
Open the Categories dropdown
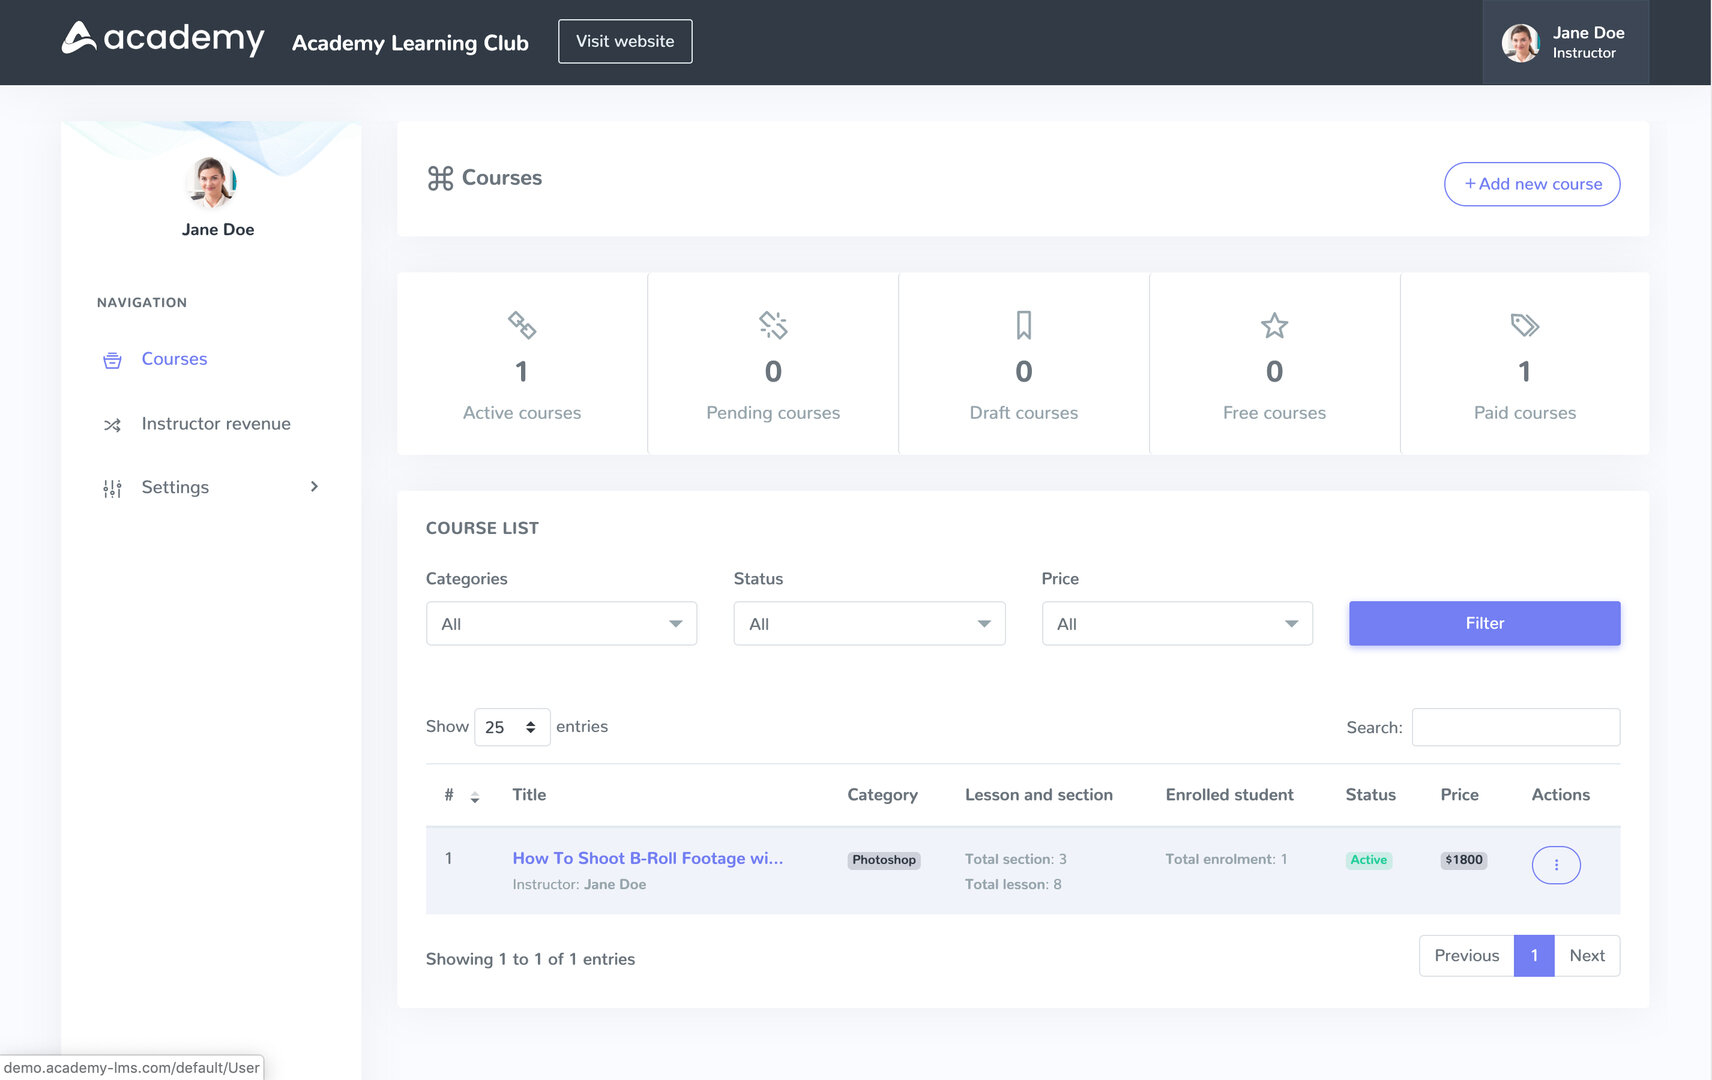point(561,623)
